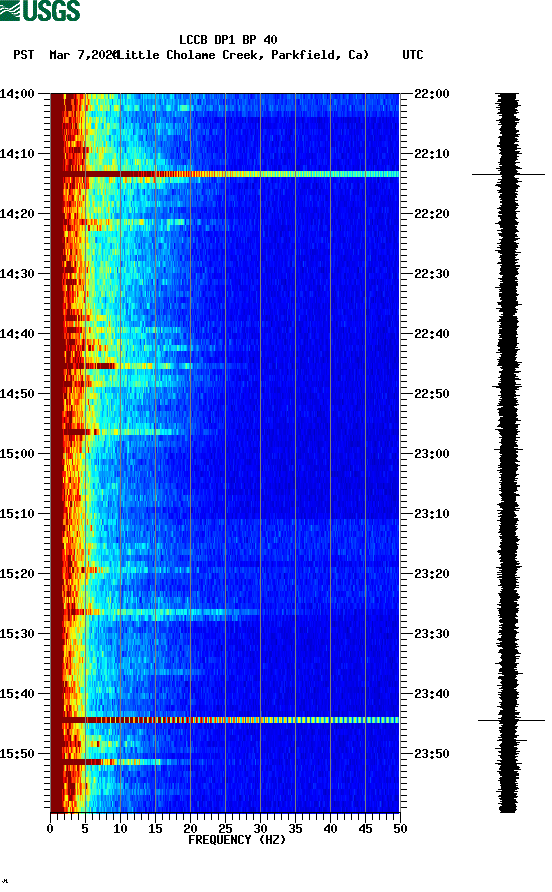Click the '22:20' UTC time label
Viewport: 552px width, 892px height.
tap(432, 213)
